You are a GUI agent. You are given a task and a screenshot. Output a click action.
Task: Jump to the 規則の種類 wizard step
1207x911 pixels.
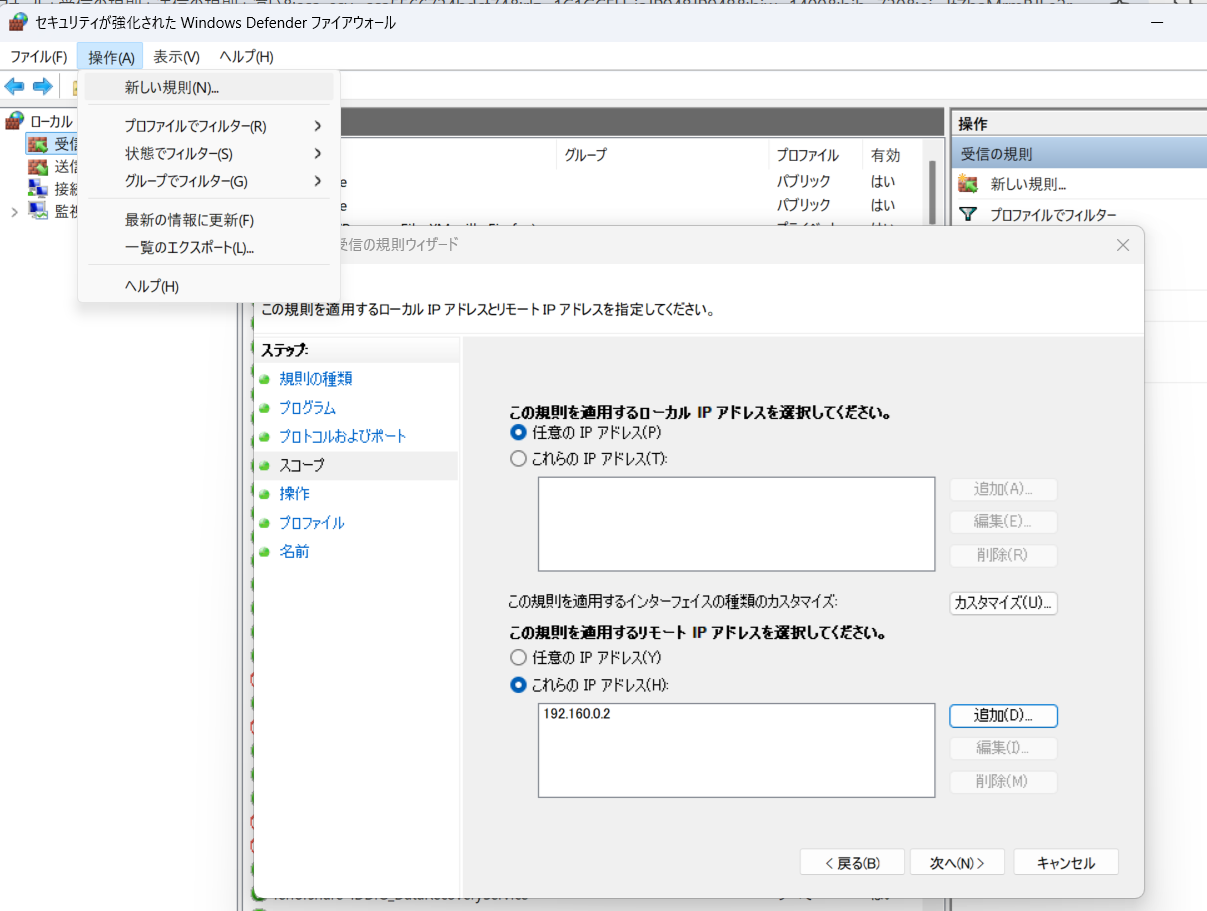tap(316, 379)
